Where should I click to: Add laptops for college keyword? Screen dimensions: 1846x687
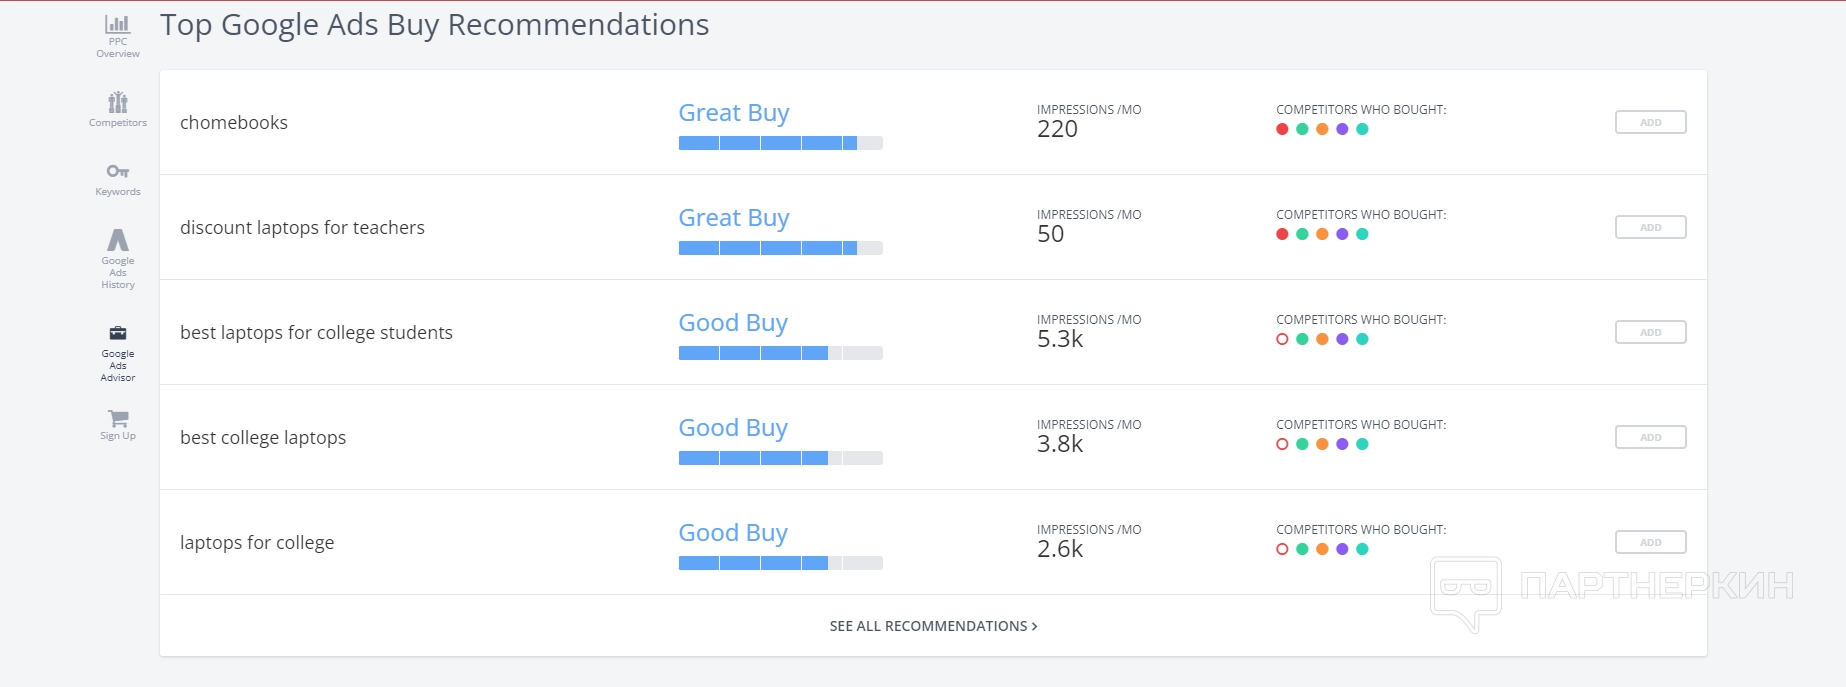[1650, 542]
